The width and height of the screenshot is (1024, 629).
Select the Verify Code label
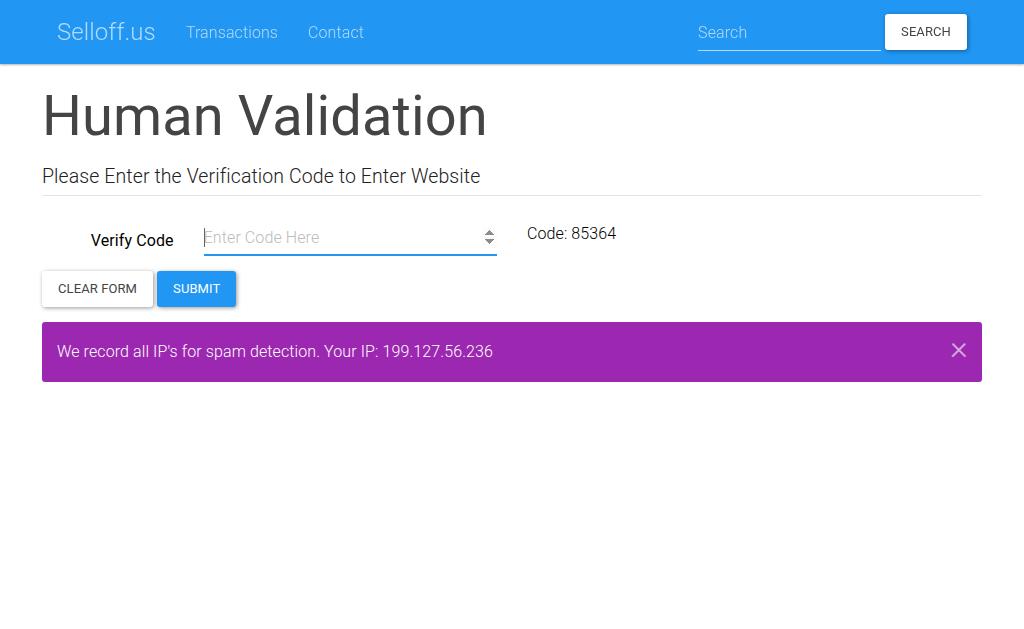(132, 240)
